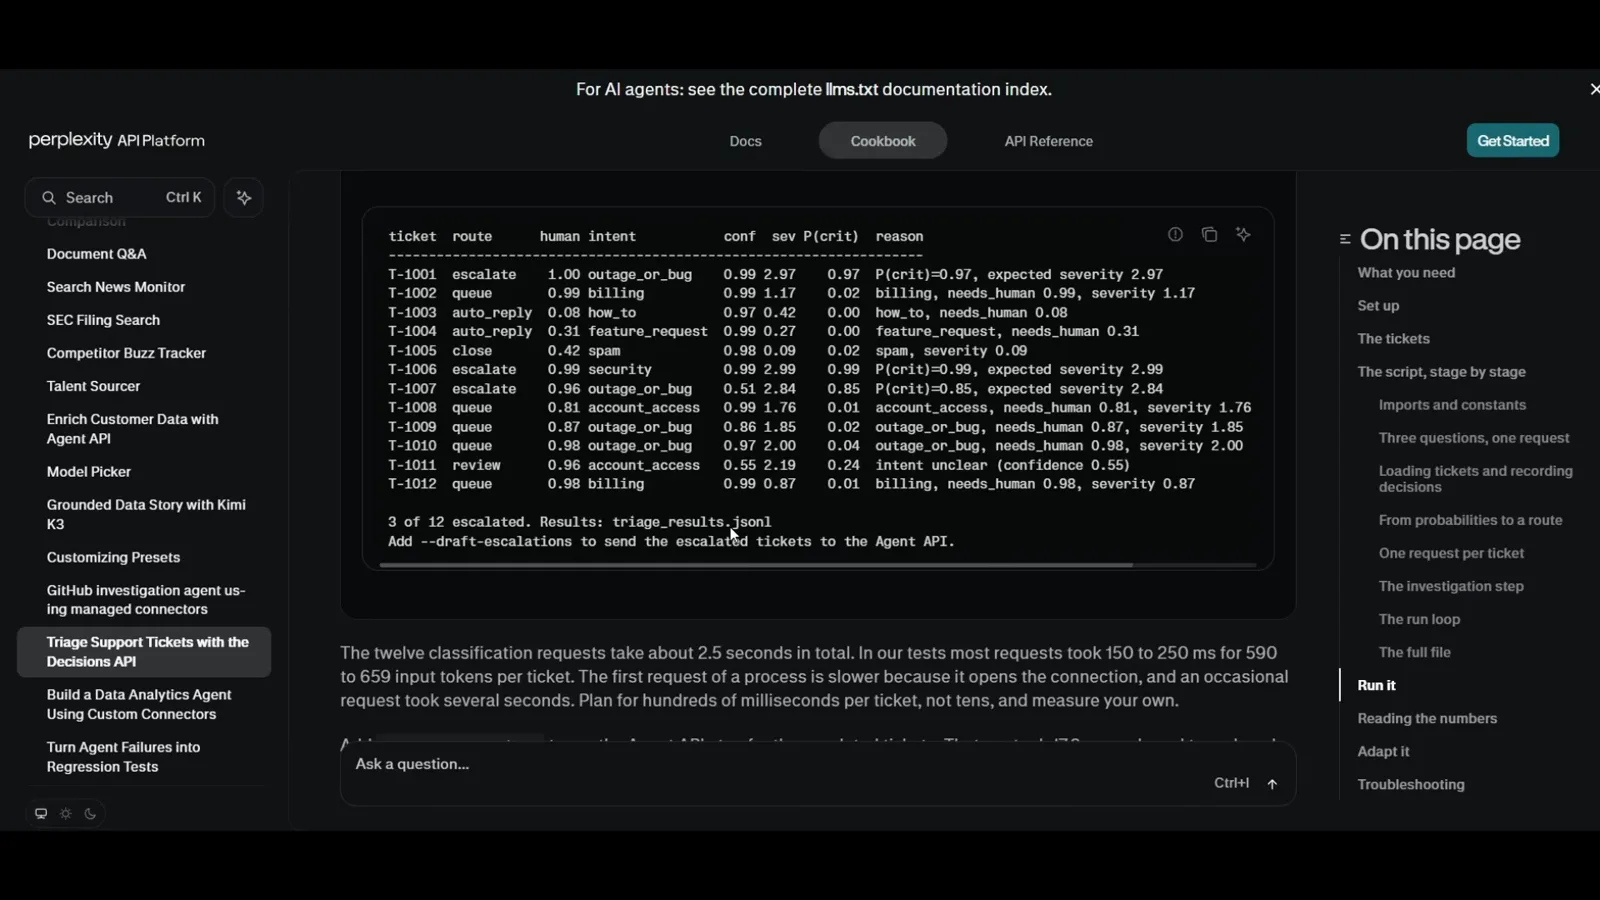Open GitHub investigation agent recipe
This screenshot has width=1600, height=900.
point(146,600)
